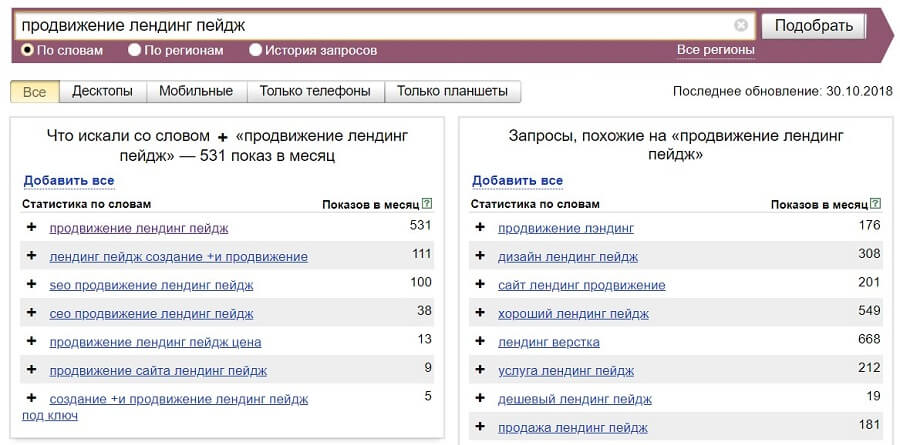Open the 'лендинг верстка' link
The height and width of the screenshot is (445, 900).
pyautogui.click(x=549, y=342)
